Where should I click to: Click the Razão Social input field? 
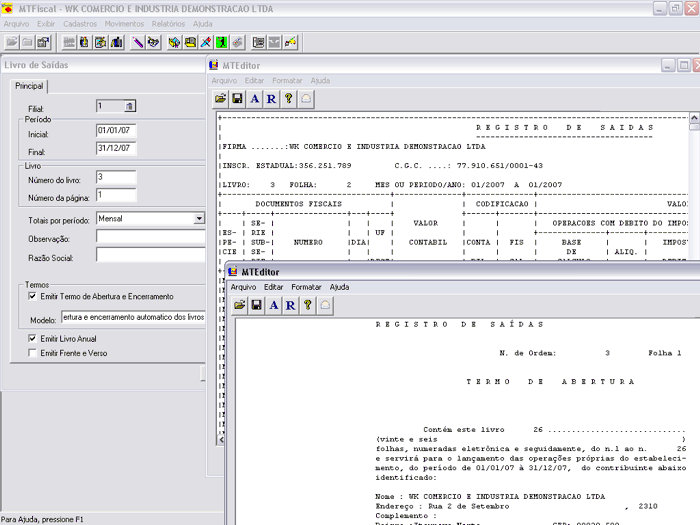(150, 256)
